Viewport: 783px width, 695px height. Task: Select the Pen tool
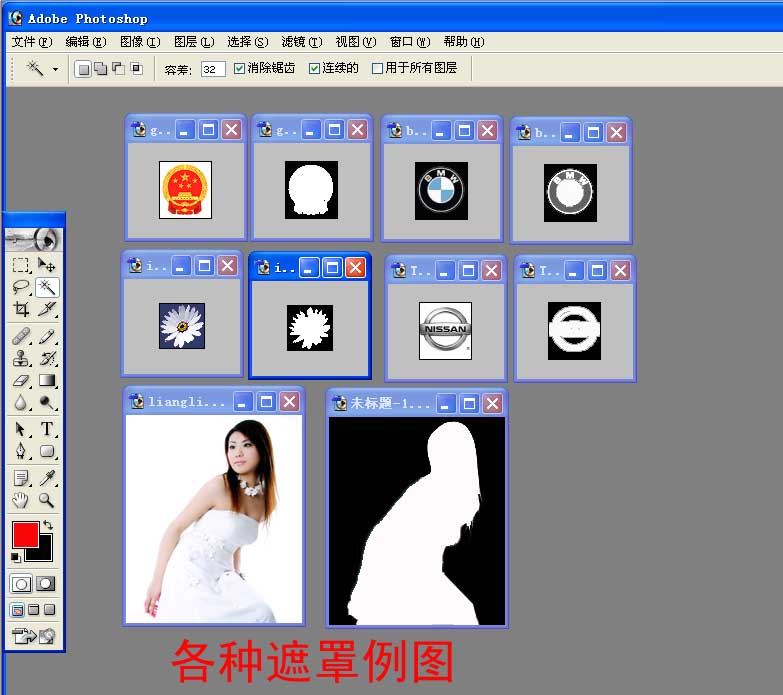[21, 451]
